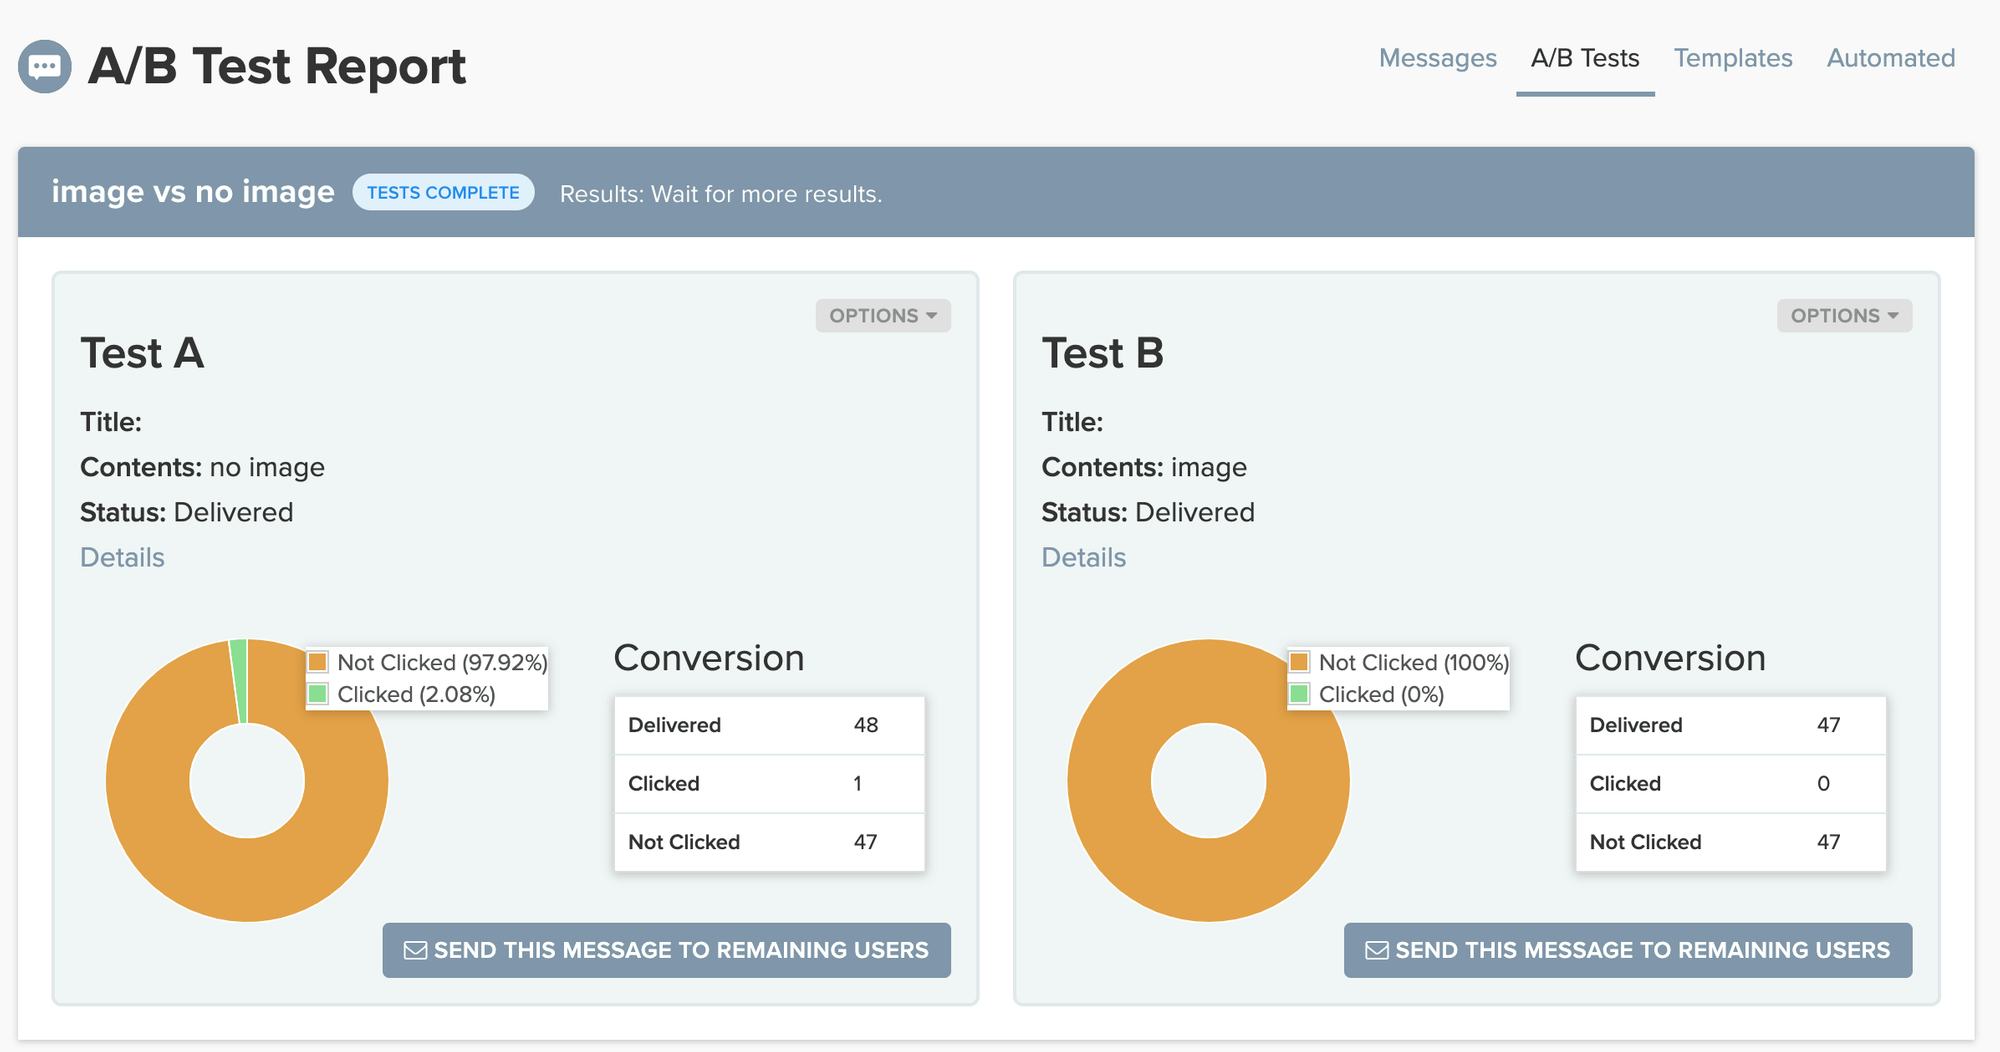Click the chat bubble app logo
This screenshot has width=2000, height=1052.
44,66
